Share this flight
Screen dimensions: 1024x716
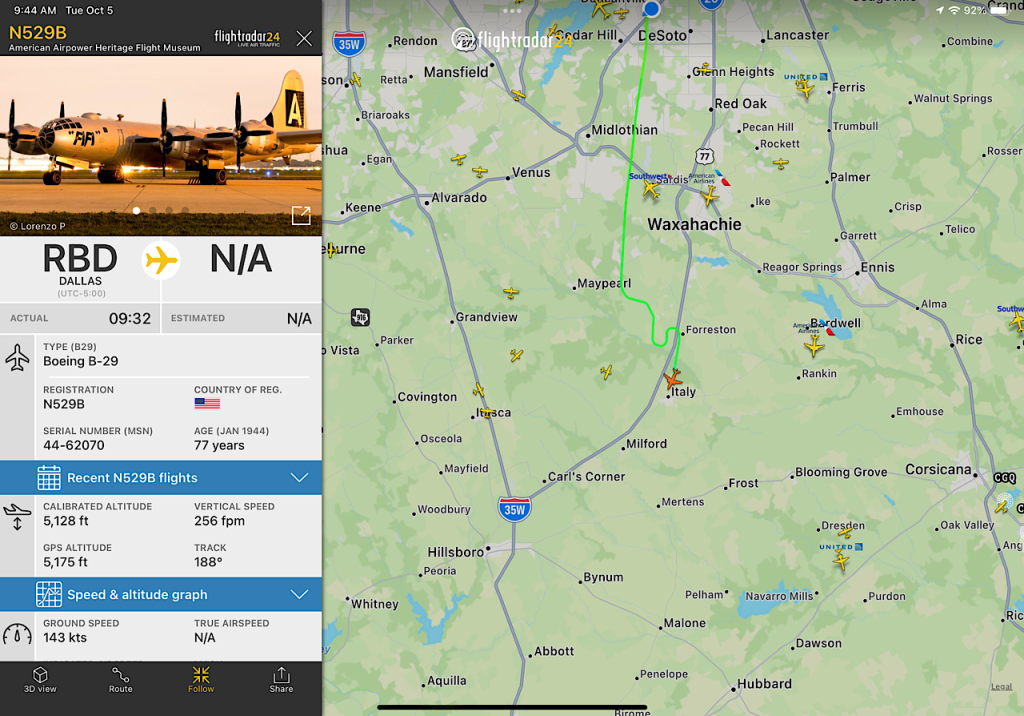(281, 680)
